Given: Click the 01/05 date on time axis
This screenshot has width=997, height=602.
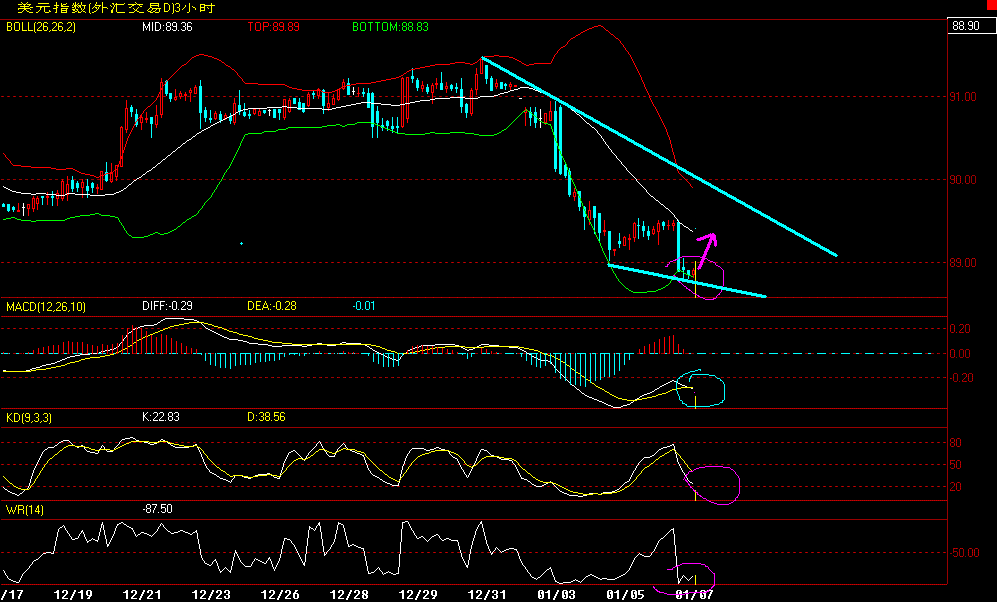Looking at the screenshot, I should 625,595.
